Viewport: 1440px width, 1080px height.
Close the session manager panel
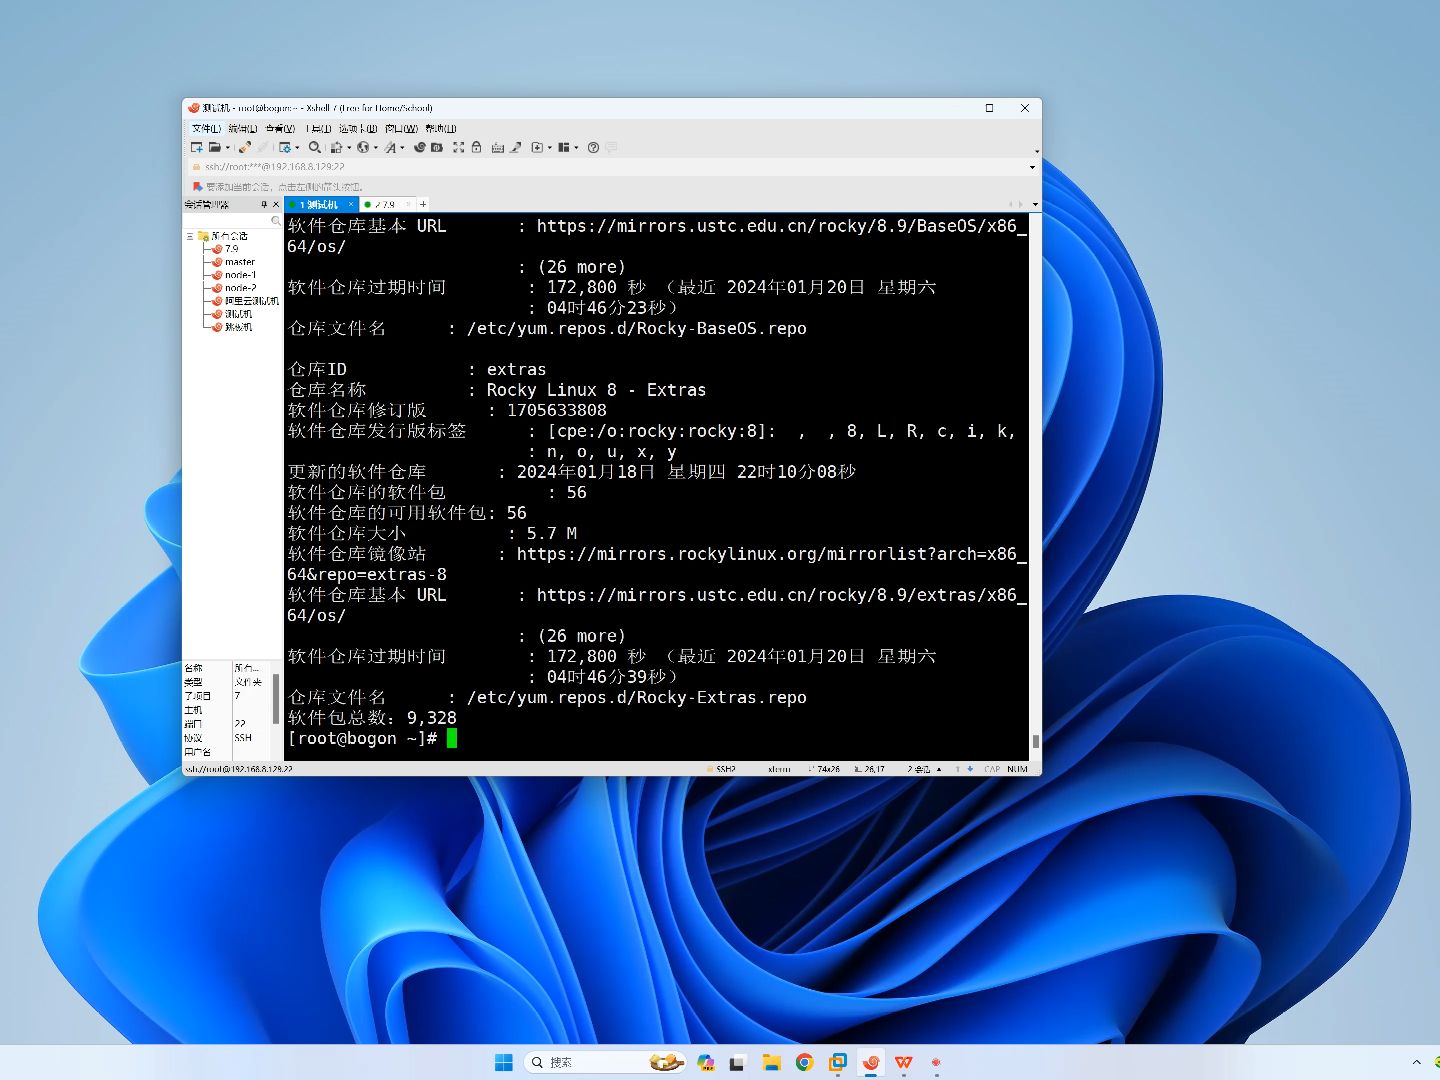(x=276, y=204)
